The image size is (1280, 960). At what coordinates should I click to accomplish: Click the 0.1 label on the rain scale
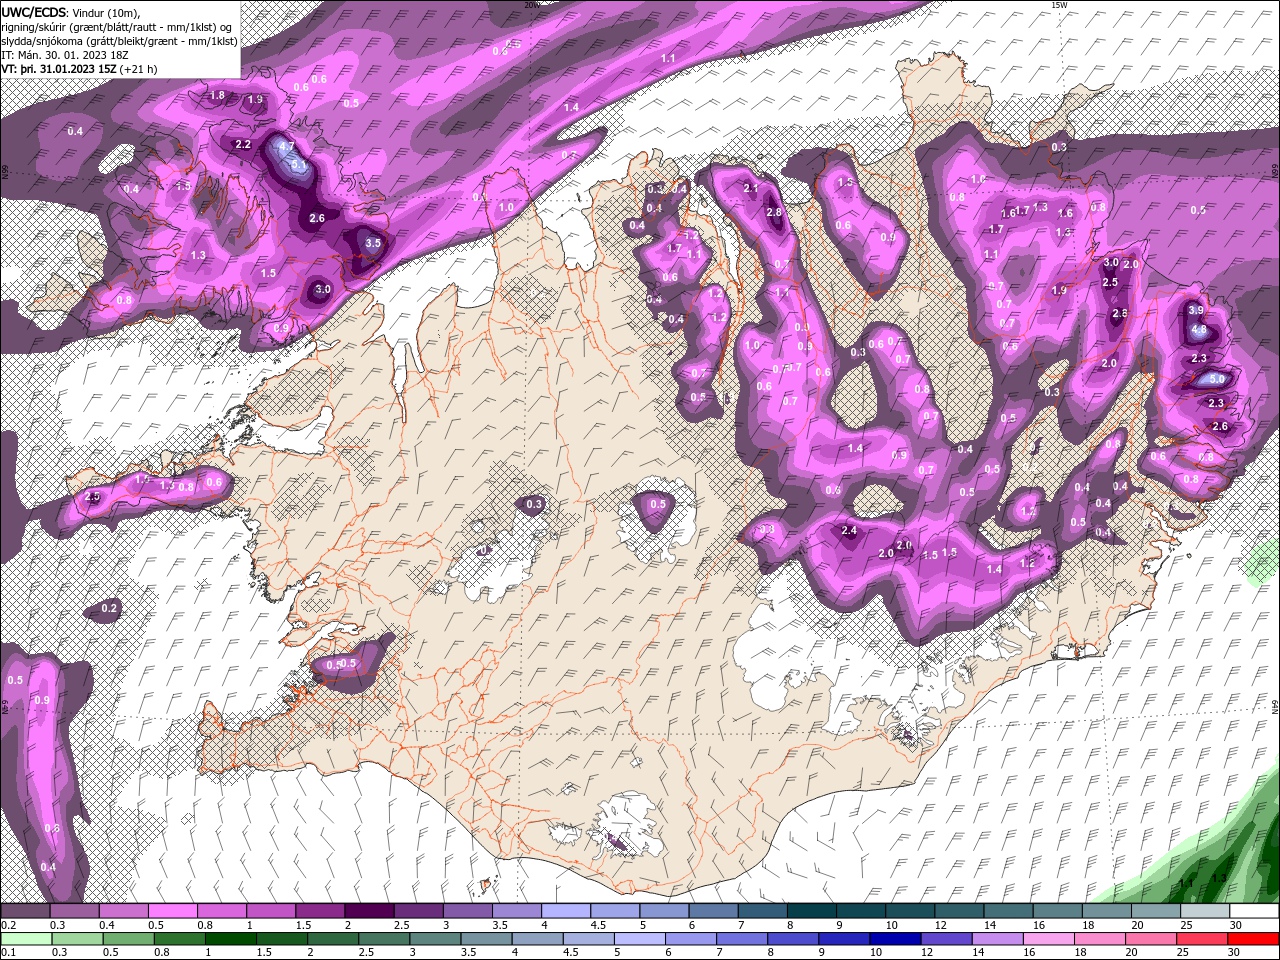[x=9, y=953]
